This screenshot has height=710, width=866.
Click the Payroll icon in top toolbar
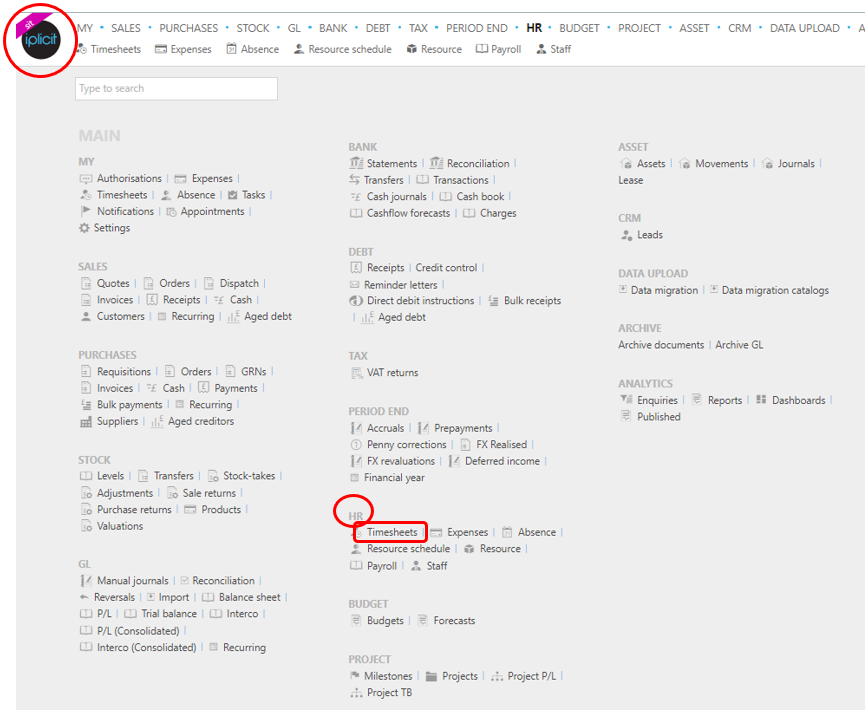tap(482, 49)
